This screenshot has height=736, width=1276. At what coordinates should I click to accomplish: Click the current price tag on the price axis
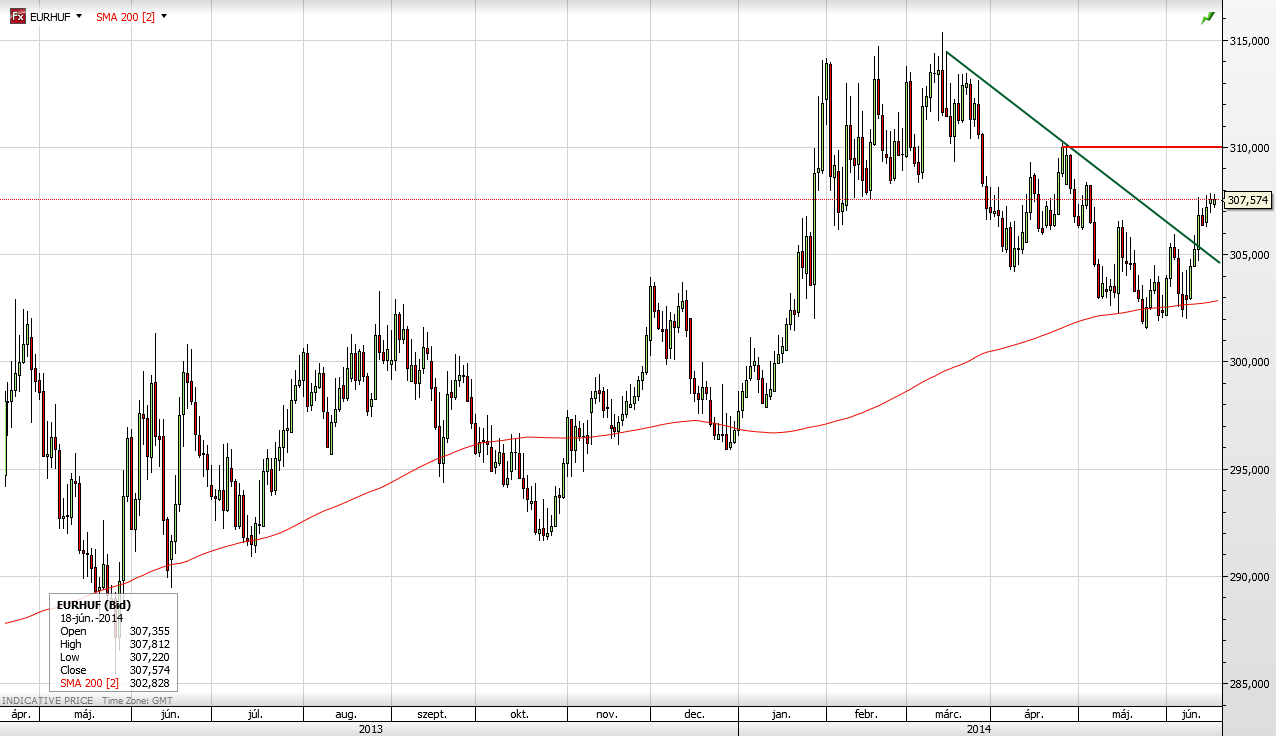click(1248, 200)
